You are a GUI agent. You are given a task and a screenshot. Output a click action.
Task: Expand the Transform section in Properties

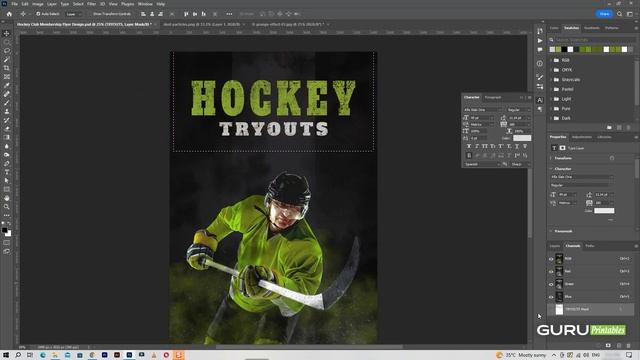[x=551, y=158]
